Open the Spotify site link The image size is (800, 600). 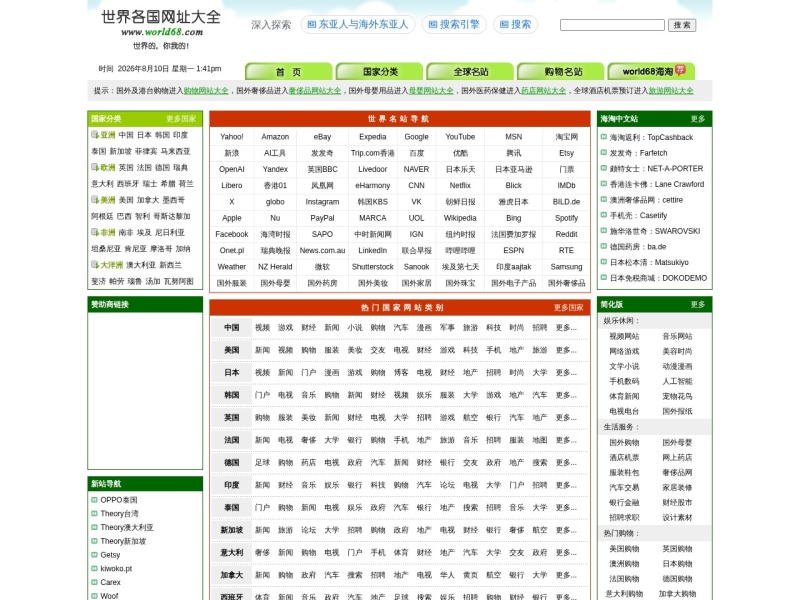click(566, 218)
